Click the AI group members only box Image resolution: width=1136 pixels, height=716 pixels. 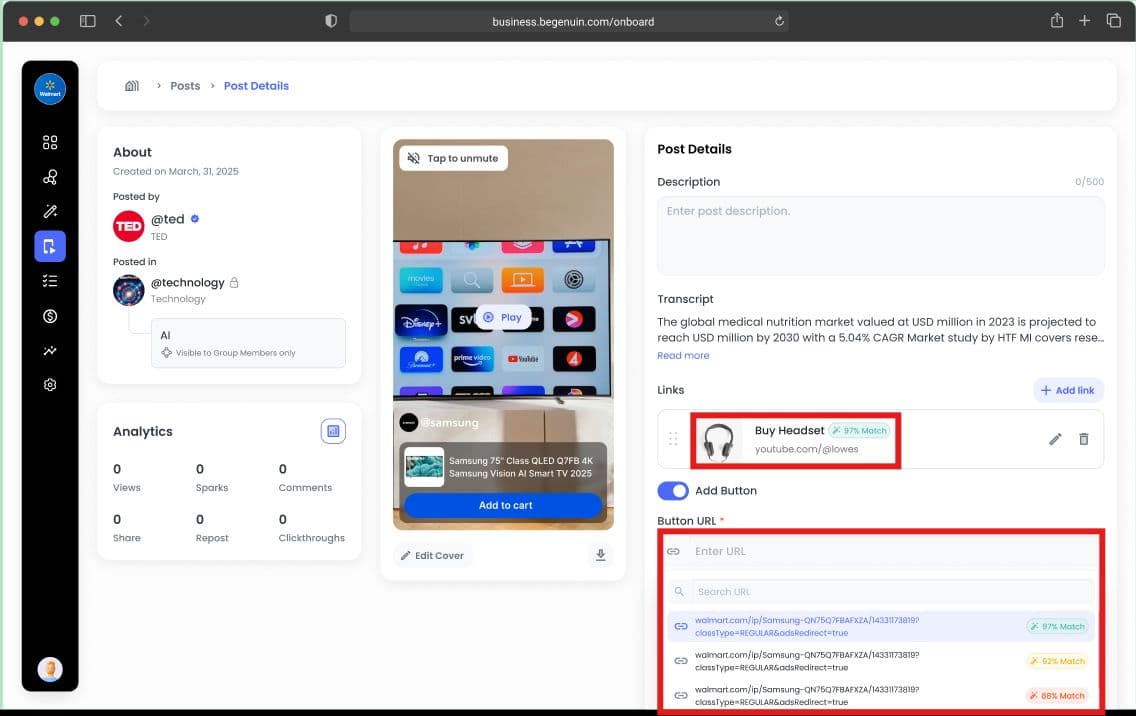(x=248, y=343)
